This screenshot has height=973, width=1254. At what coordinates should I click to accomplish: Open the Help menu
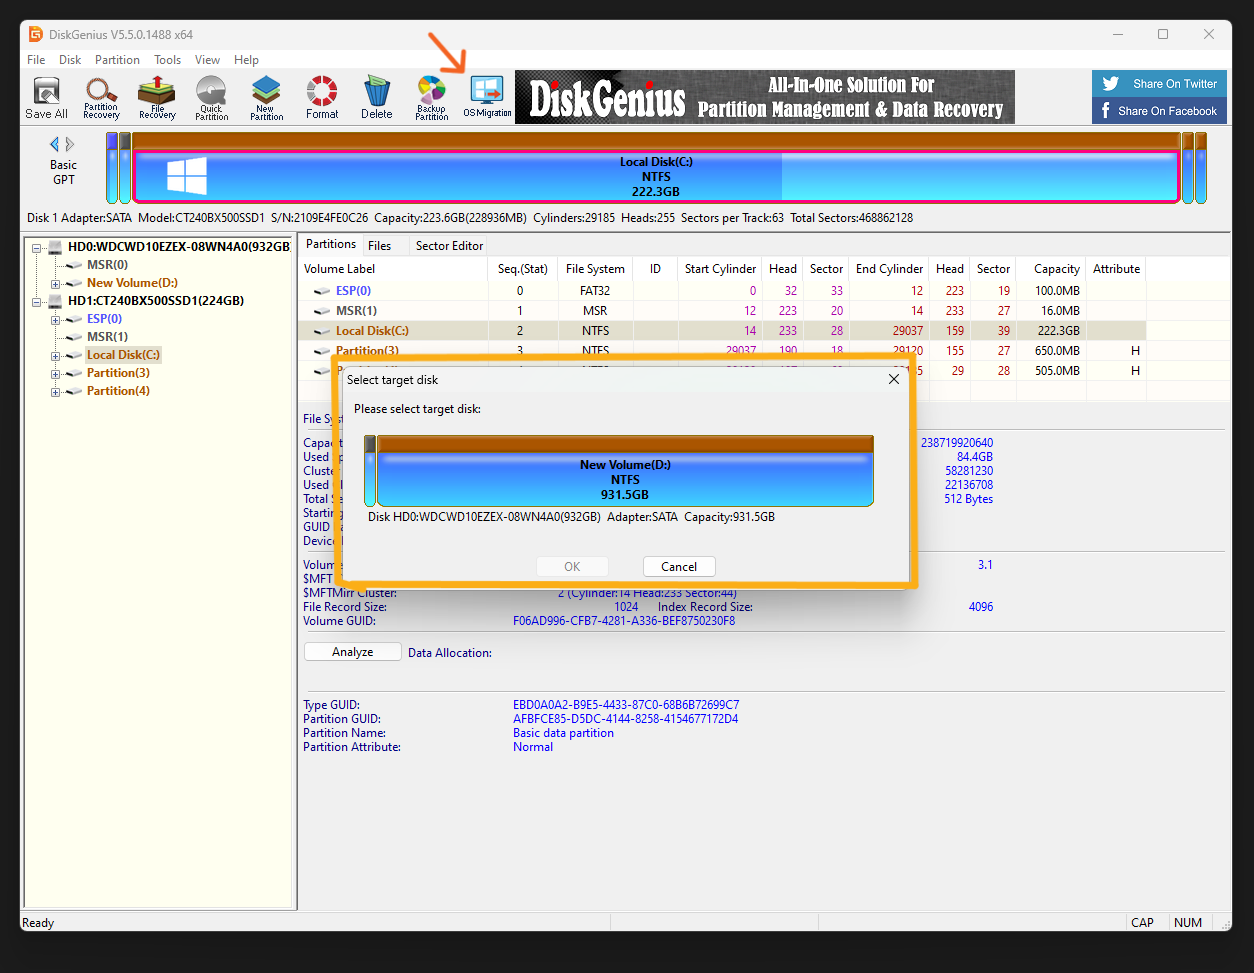click(246, 60)
